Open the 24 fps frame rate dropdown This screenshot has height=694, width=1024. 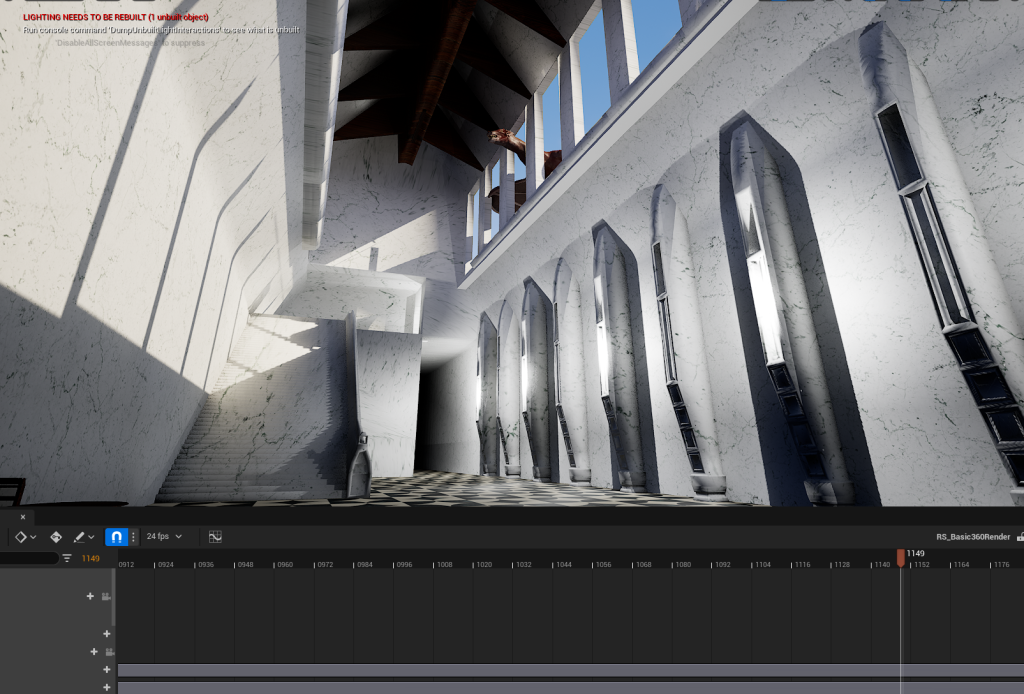(164, 537)
